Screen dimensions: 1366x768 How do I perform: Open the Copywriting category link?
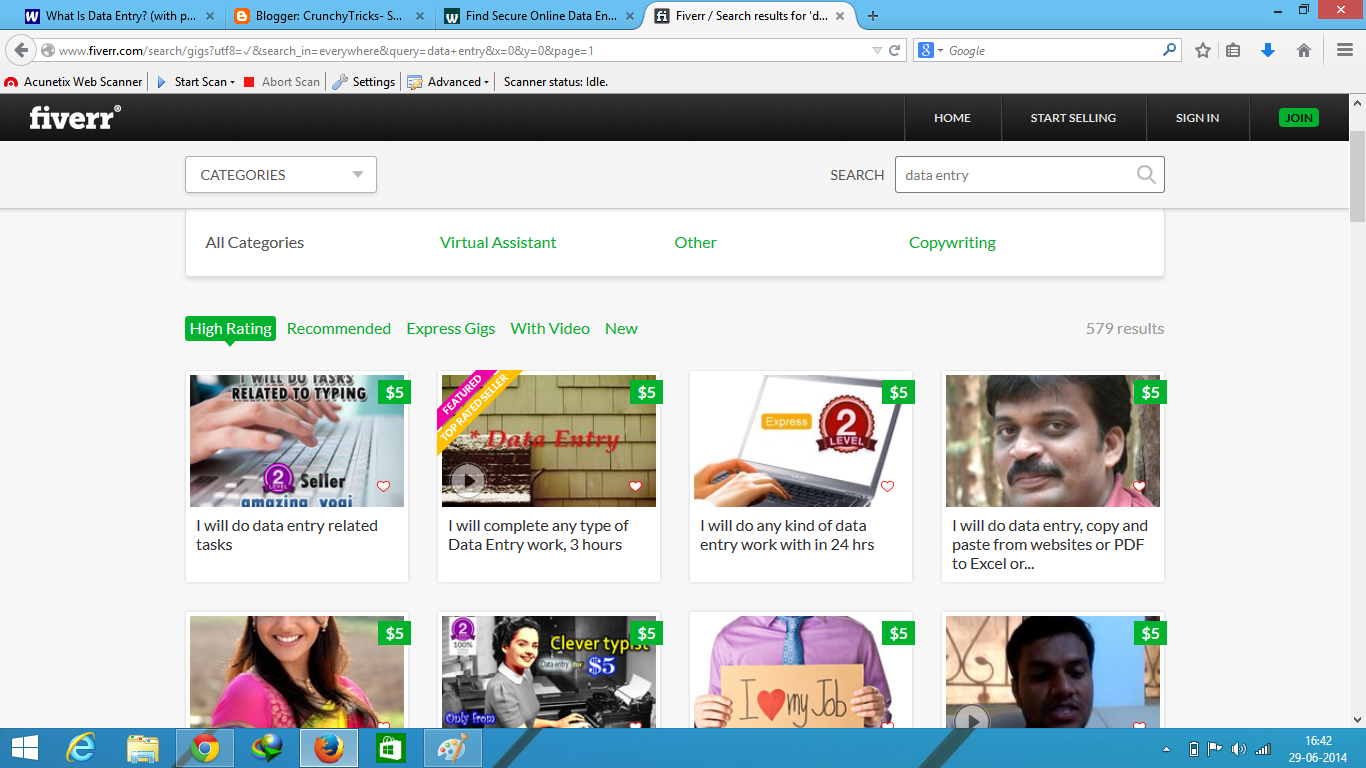pyautogui.click(x=952, y=242)
